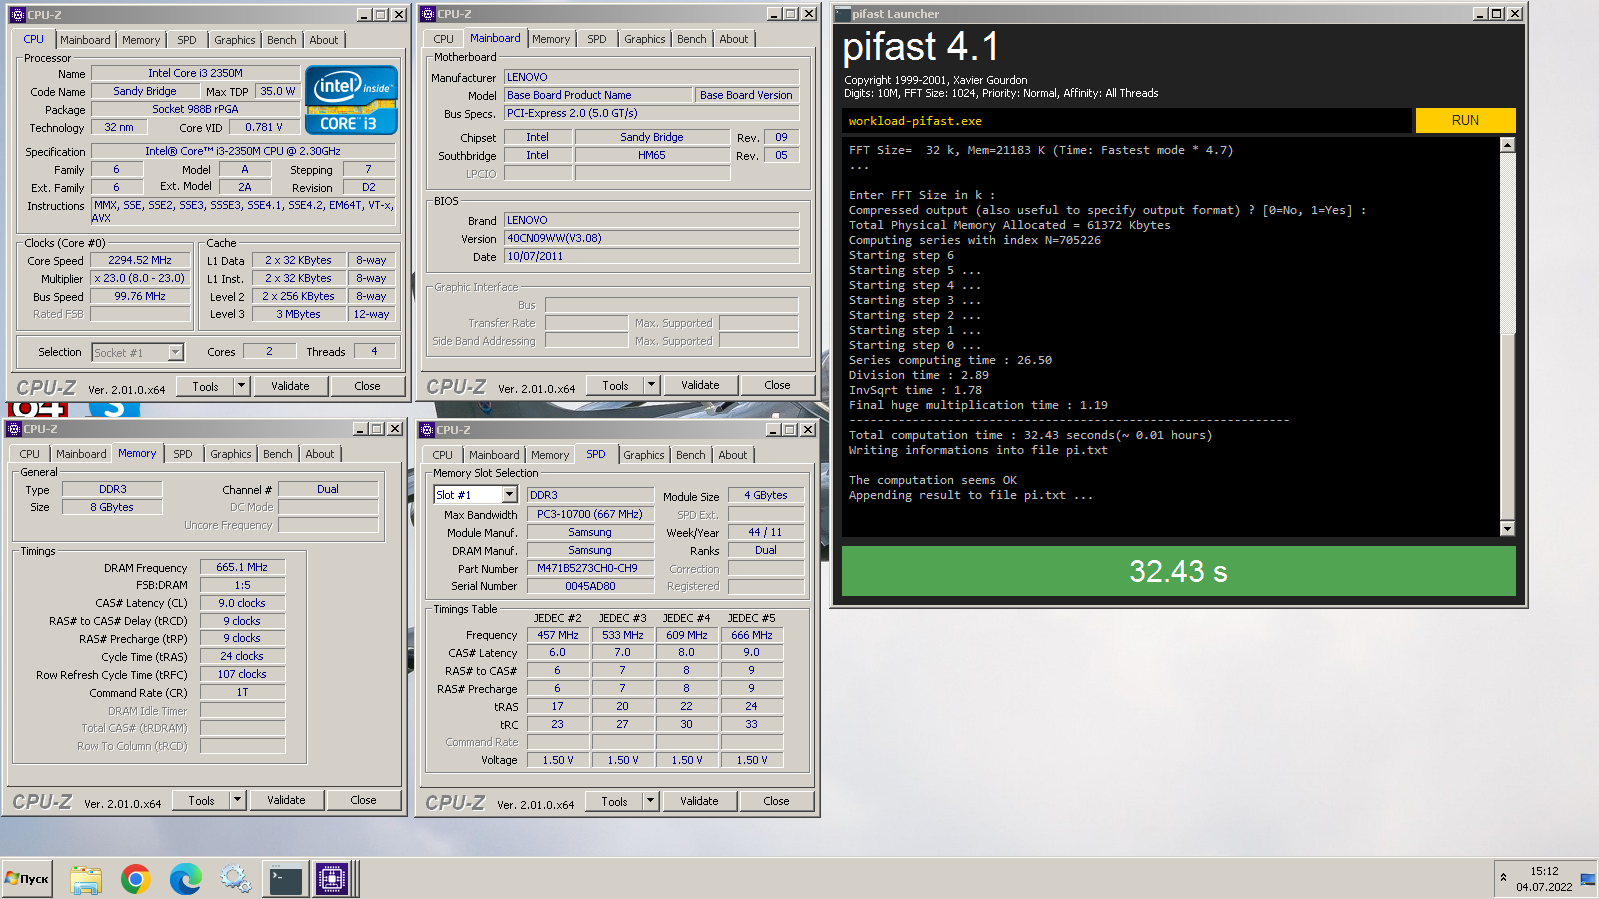Click the Specification i3-2350M CPU field
This screenshot has height=899, width=1599.
click(x=243, y=151)
